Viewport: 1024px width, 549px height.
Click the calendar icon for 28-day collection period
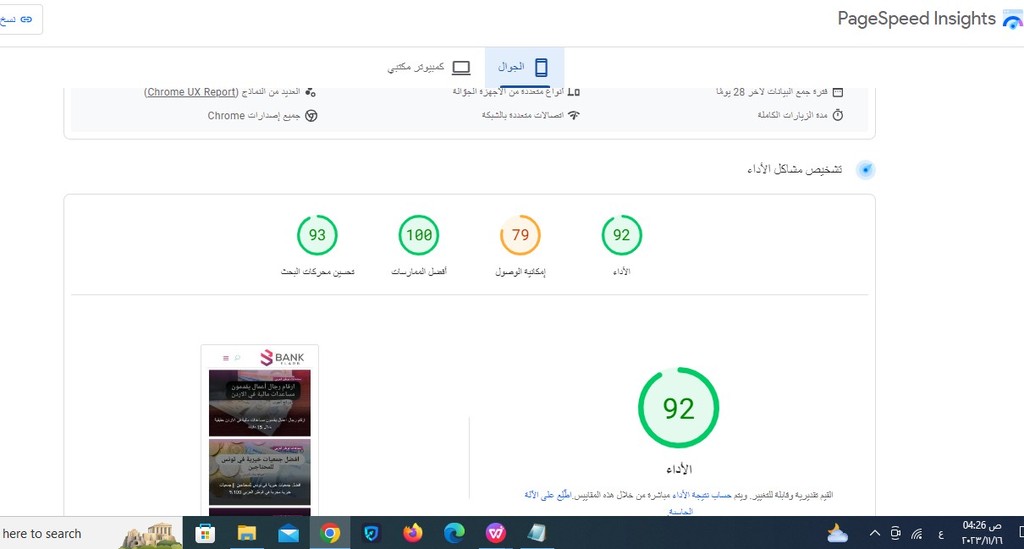[x=838, y=92]
